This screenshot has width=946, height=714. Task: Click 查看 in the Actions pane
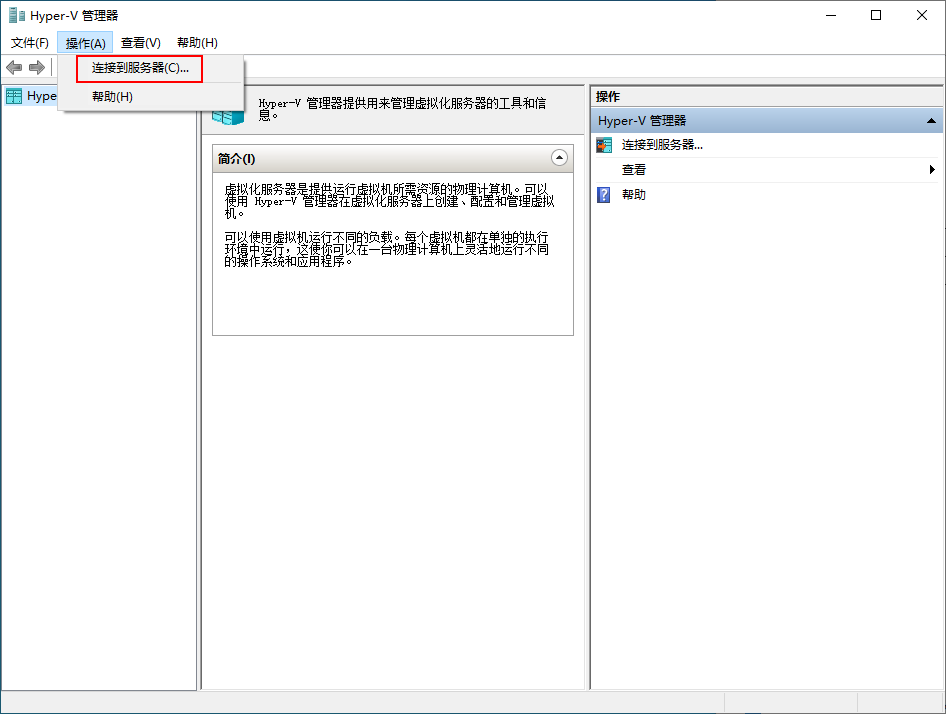(634, 170)
